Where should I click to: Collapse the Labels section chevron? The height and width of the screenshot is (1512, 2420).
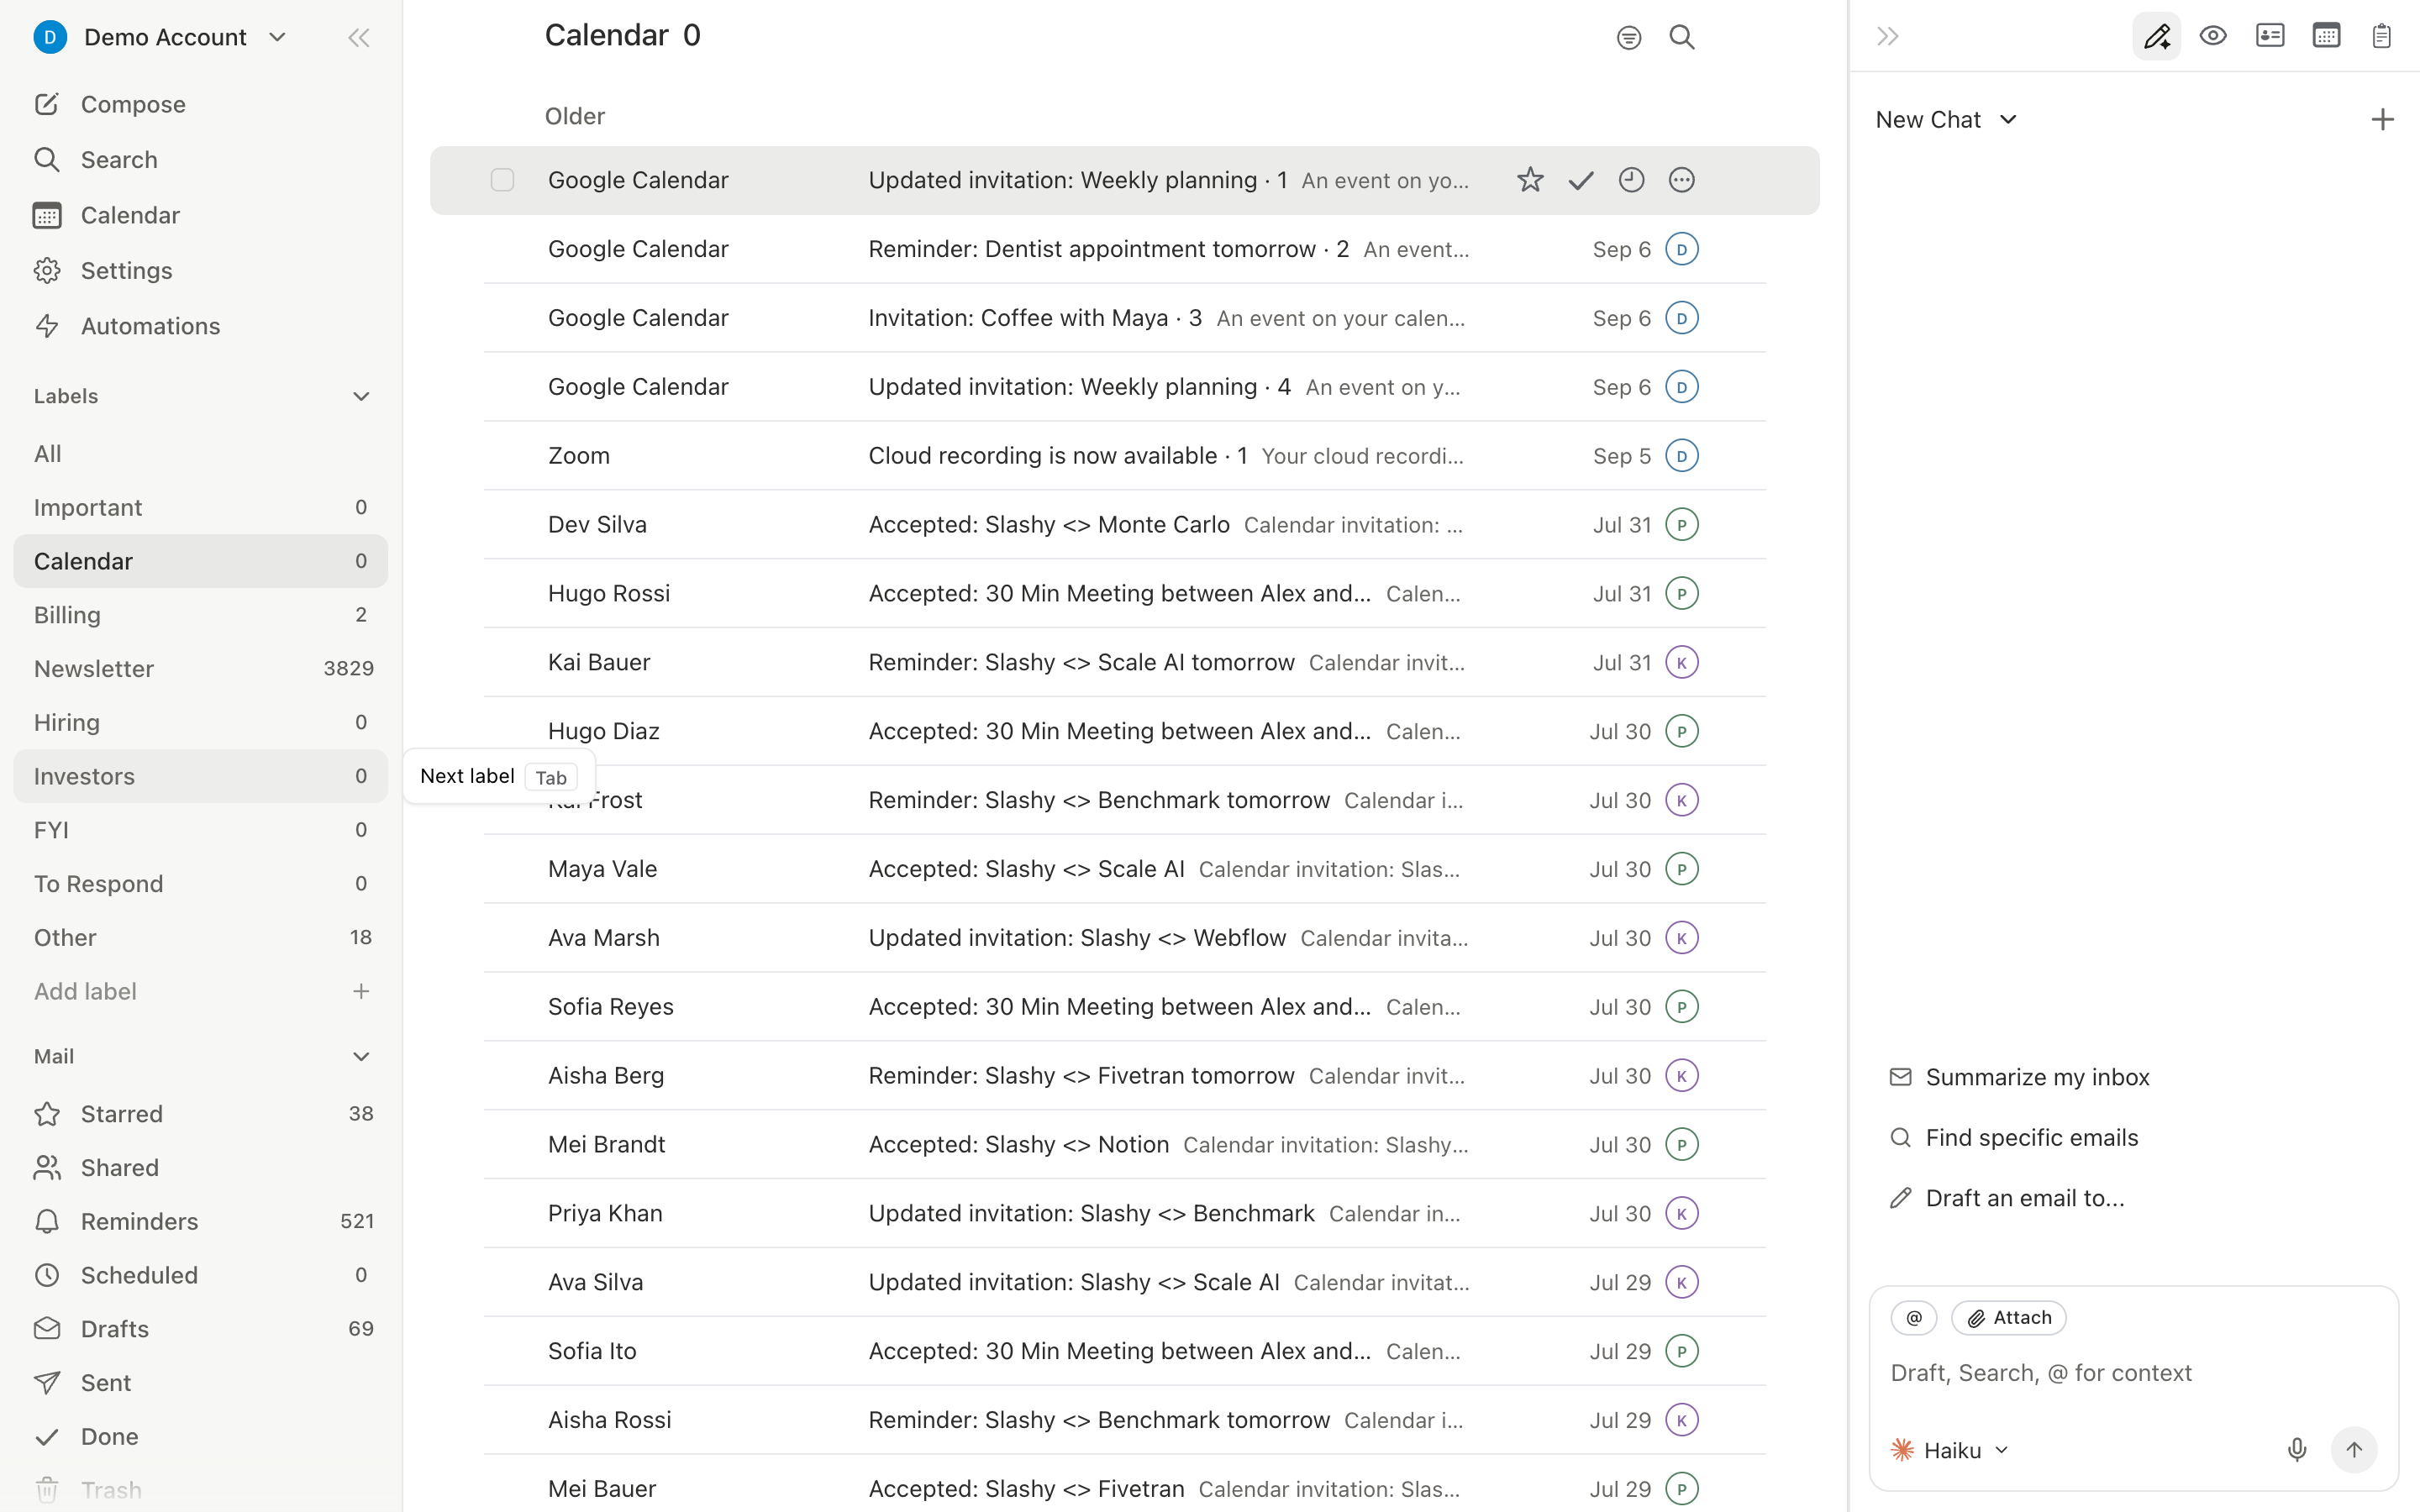361,397
